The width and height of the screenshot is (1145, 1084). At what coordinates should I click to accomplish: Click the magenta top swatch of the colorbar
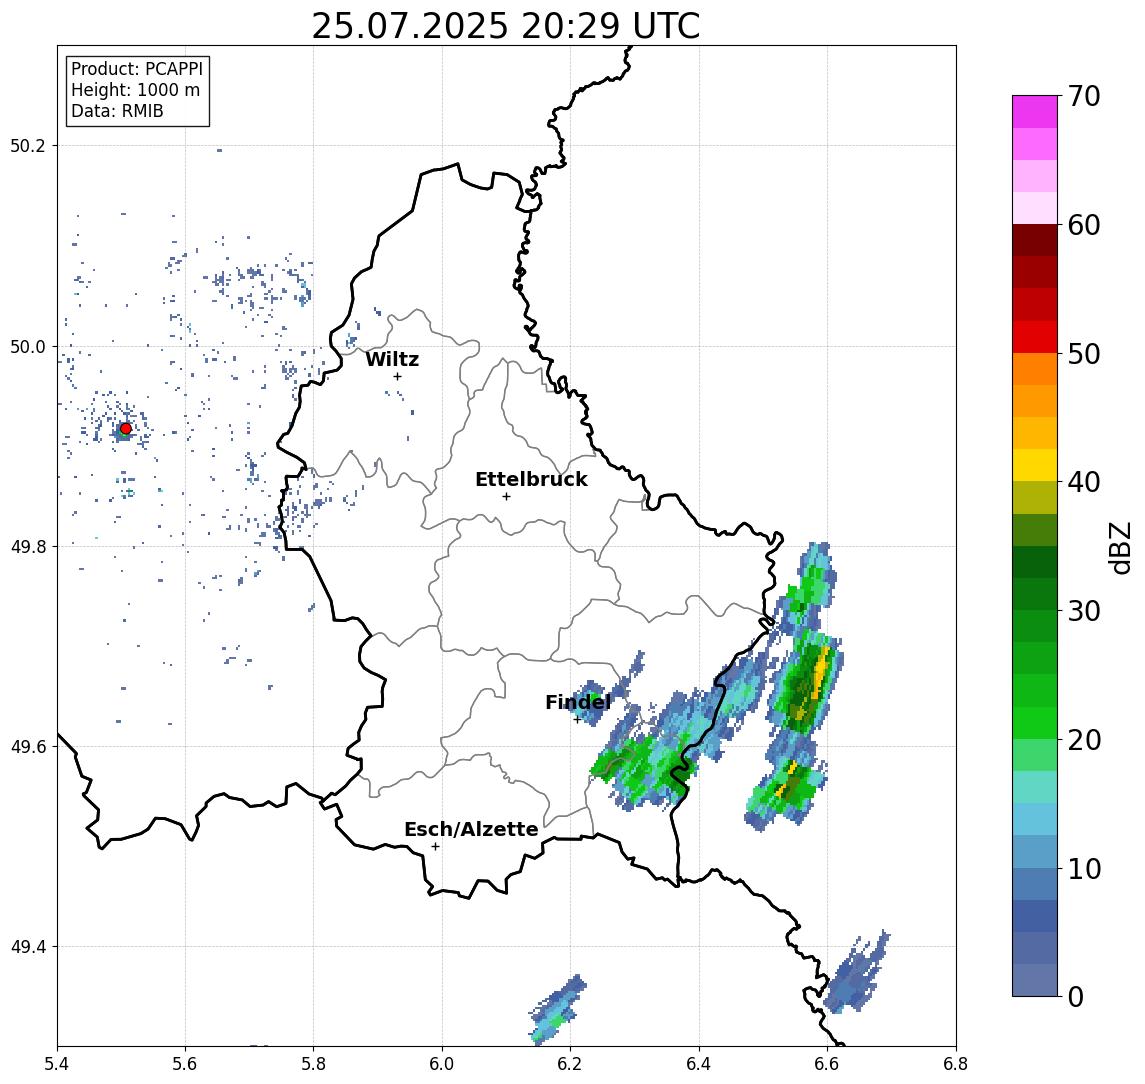coord(1035,112)
